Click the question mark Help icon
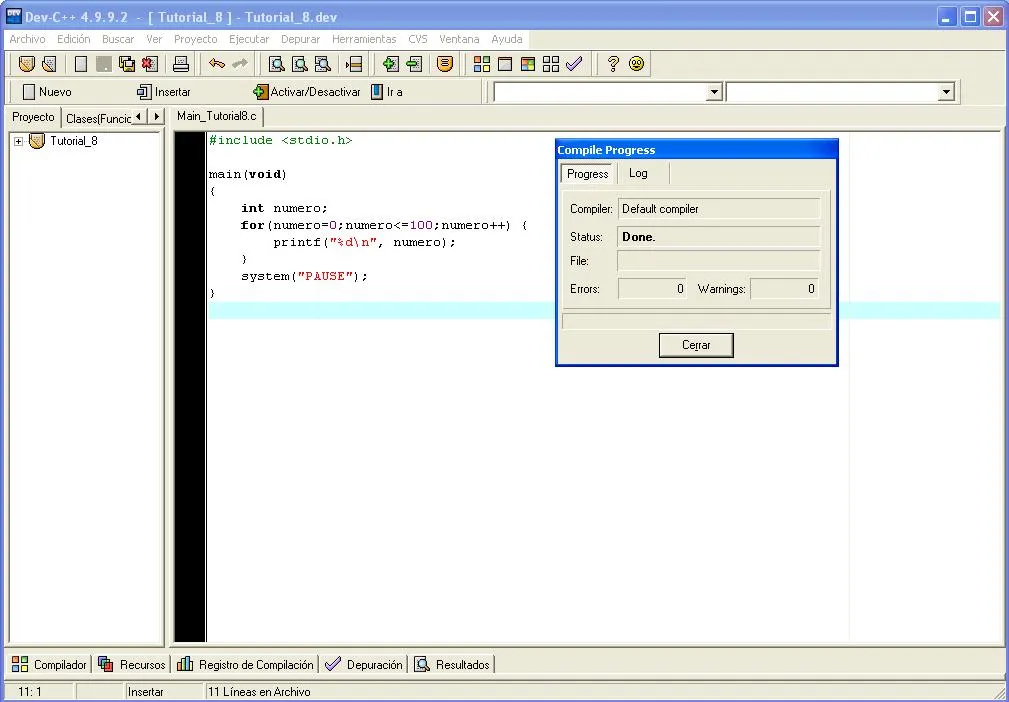The height and width of the screenshot is (702, 1009). pyautogui.click(x=613, y=64)
